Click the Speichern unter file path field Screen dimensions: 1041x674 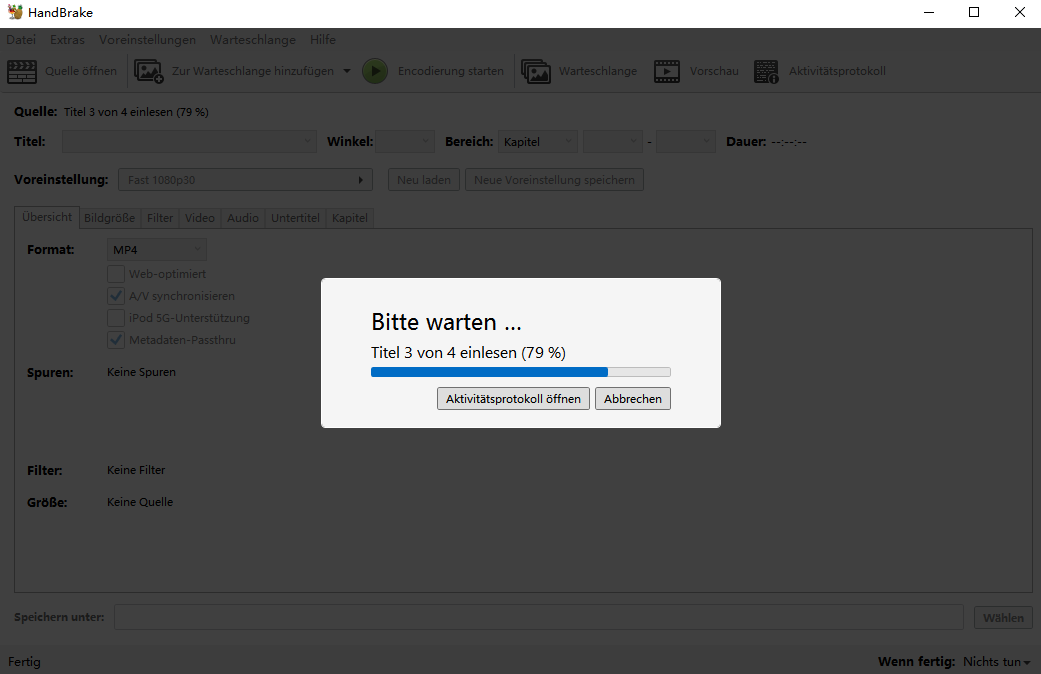[x=540, y=617]
